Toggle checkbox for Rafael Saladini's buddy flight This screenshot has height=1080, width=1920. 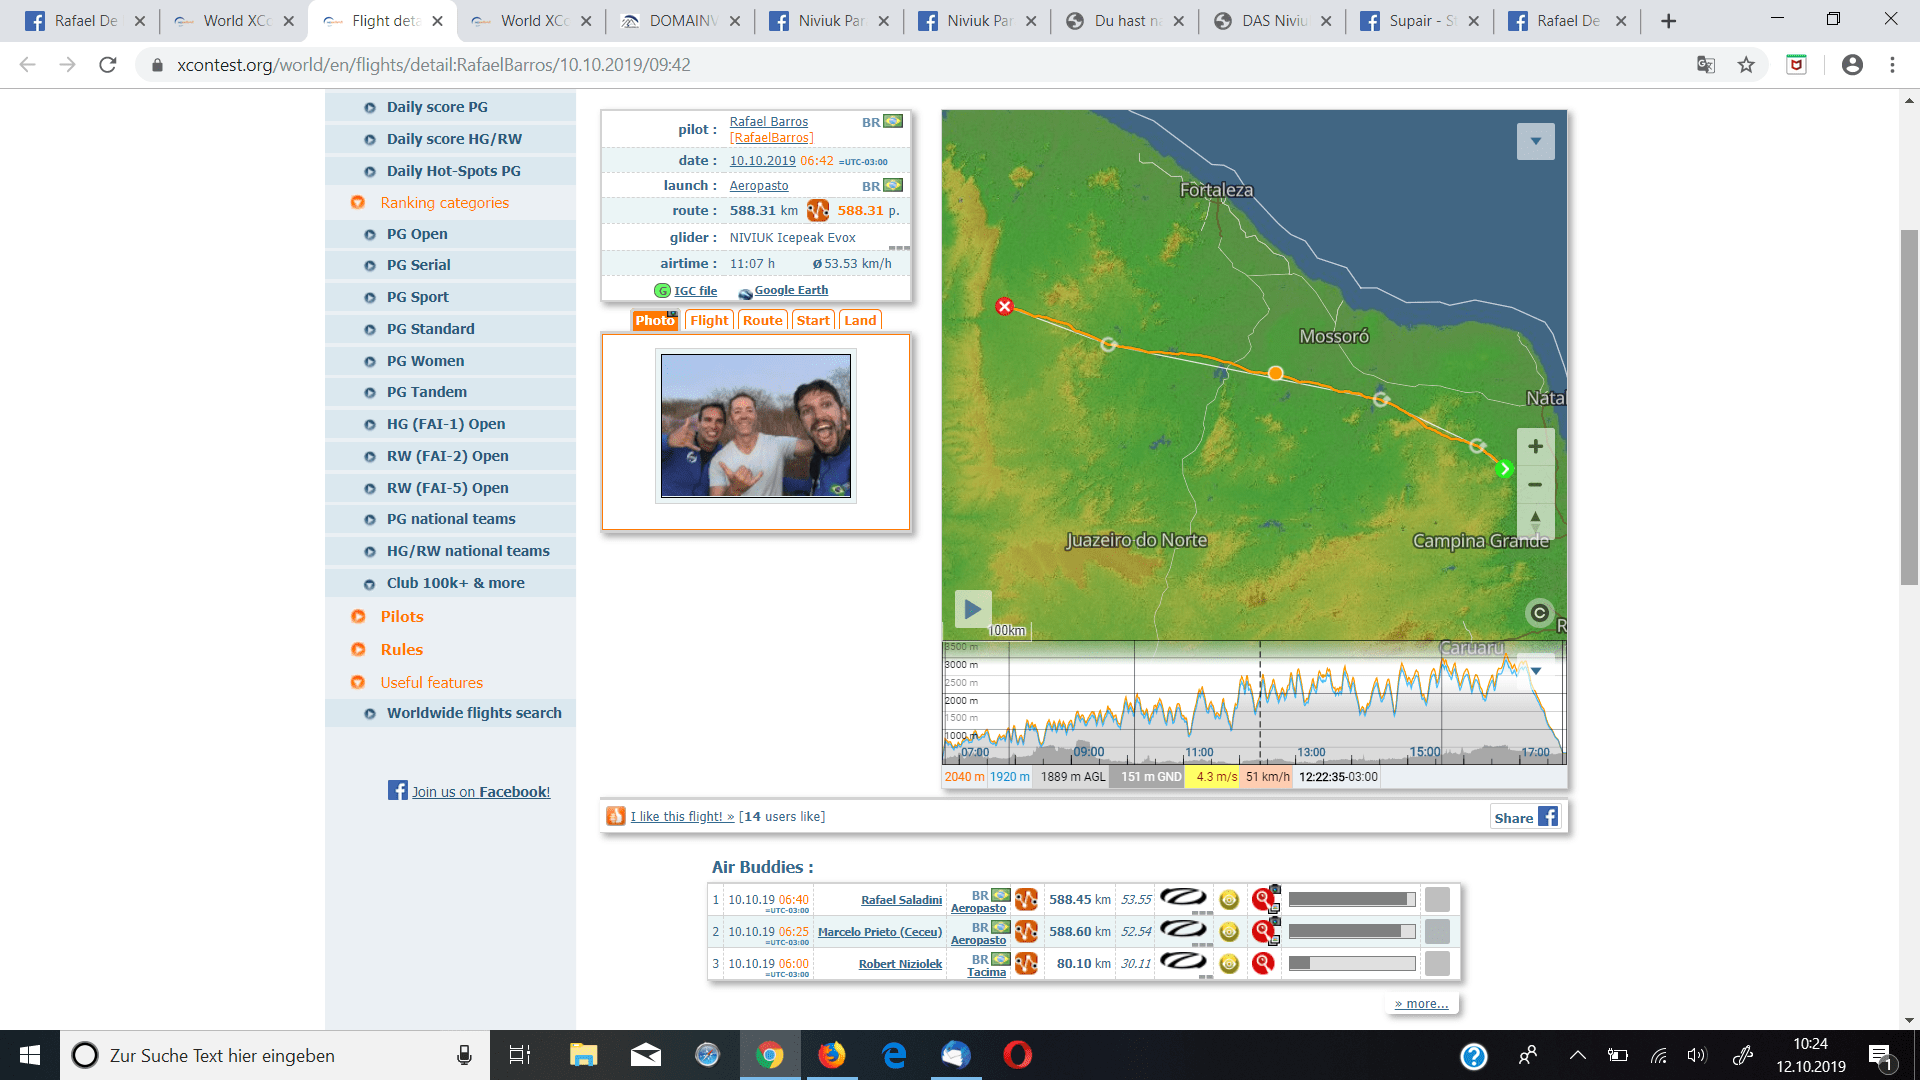pyautogui.click(x=1437, y=900)
